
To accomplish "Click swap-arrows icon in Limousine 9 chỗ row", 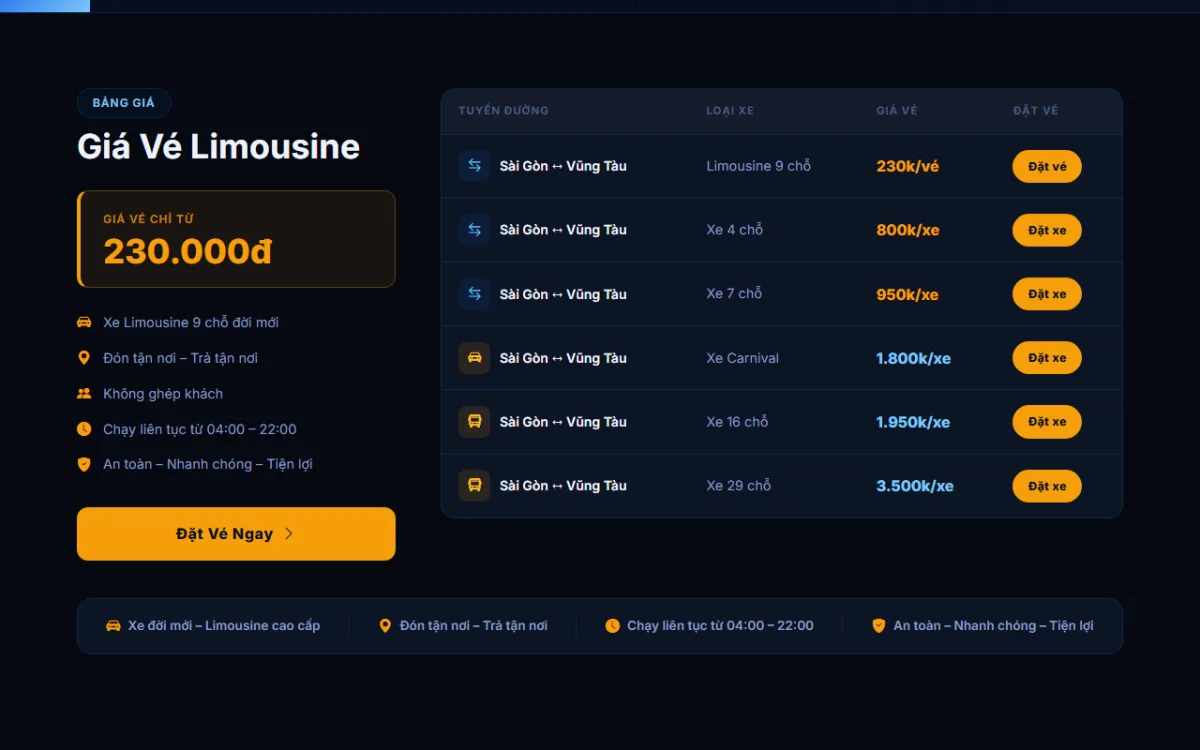I will [x=474, y=166].
